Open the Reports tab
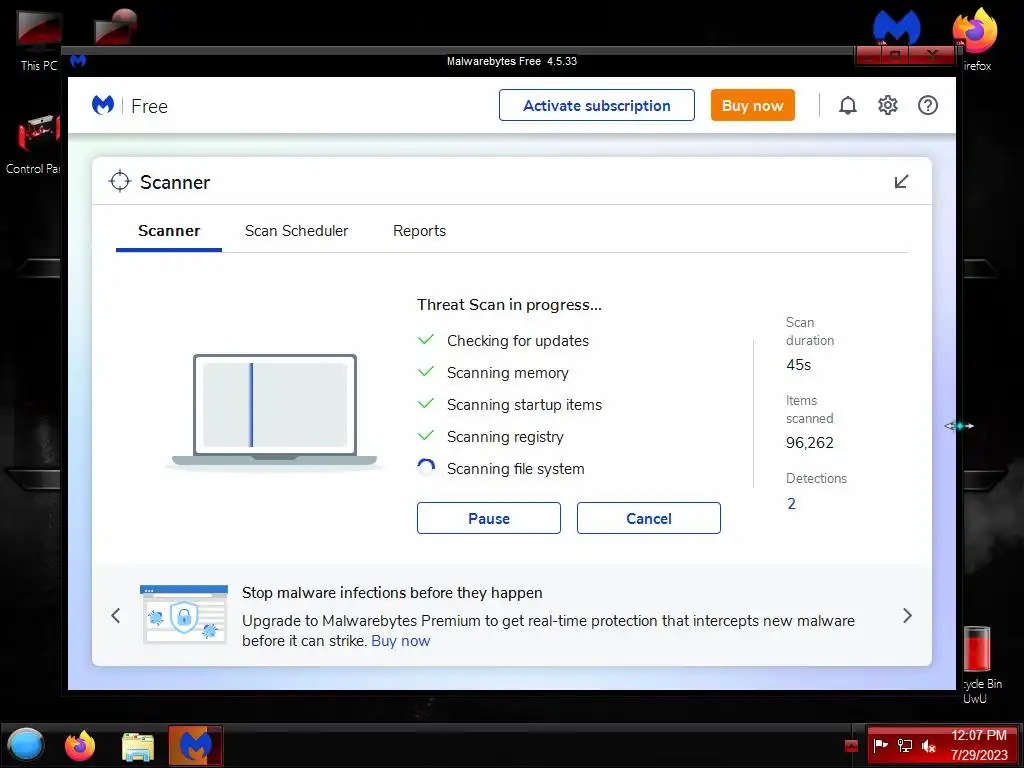 coord(419,231)
